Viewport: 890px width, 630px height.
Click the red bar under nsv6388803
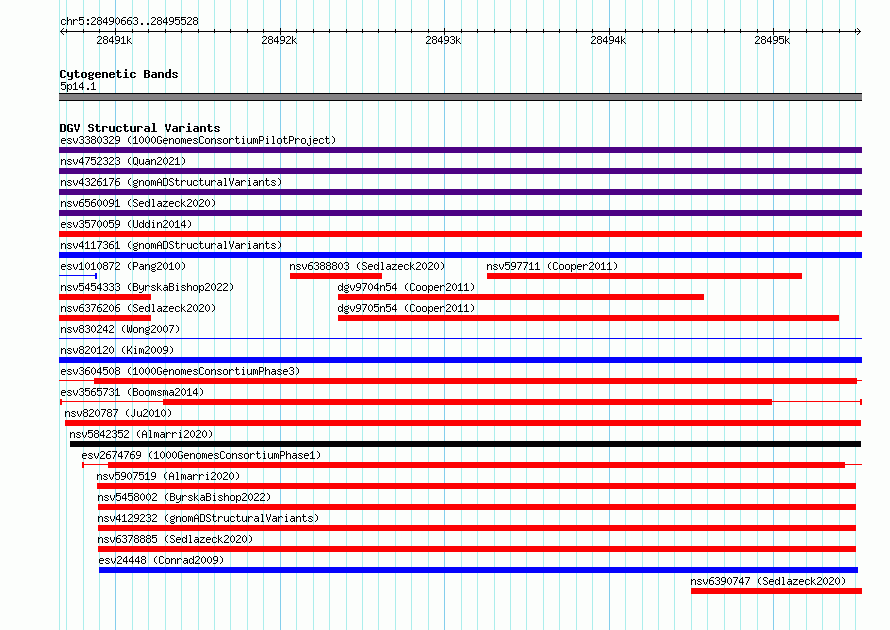[x=336, y=276]
